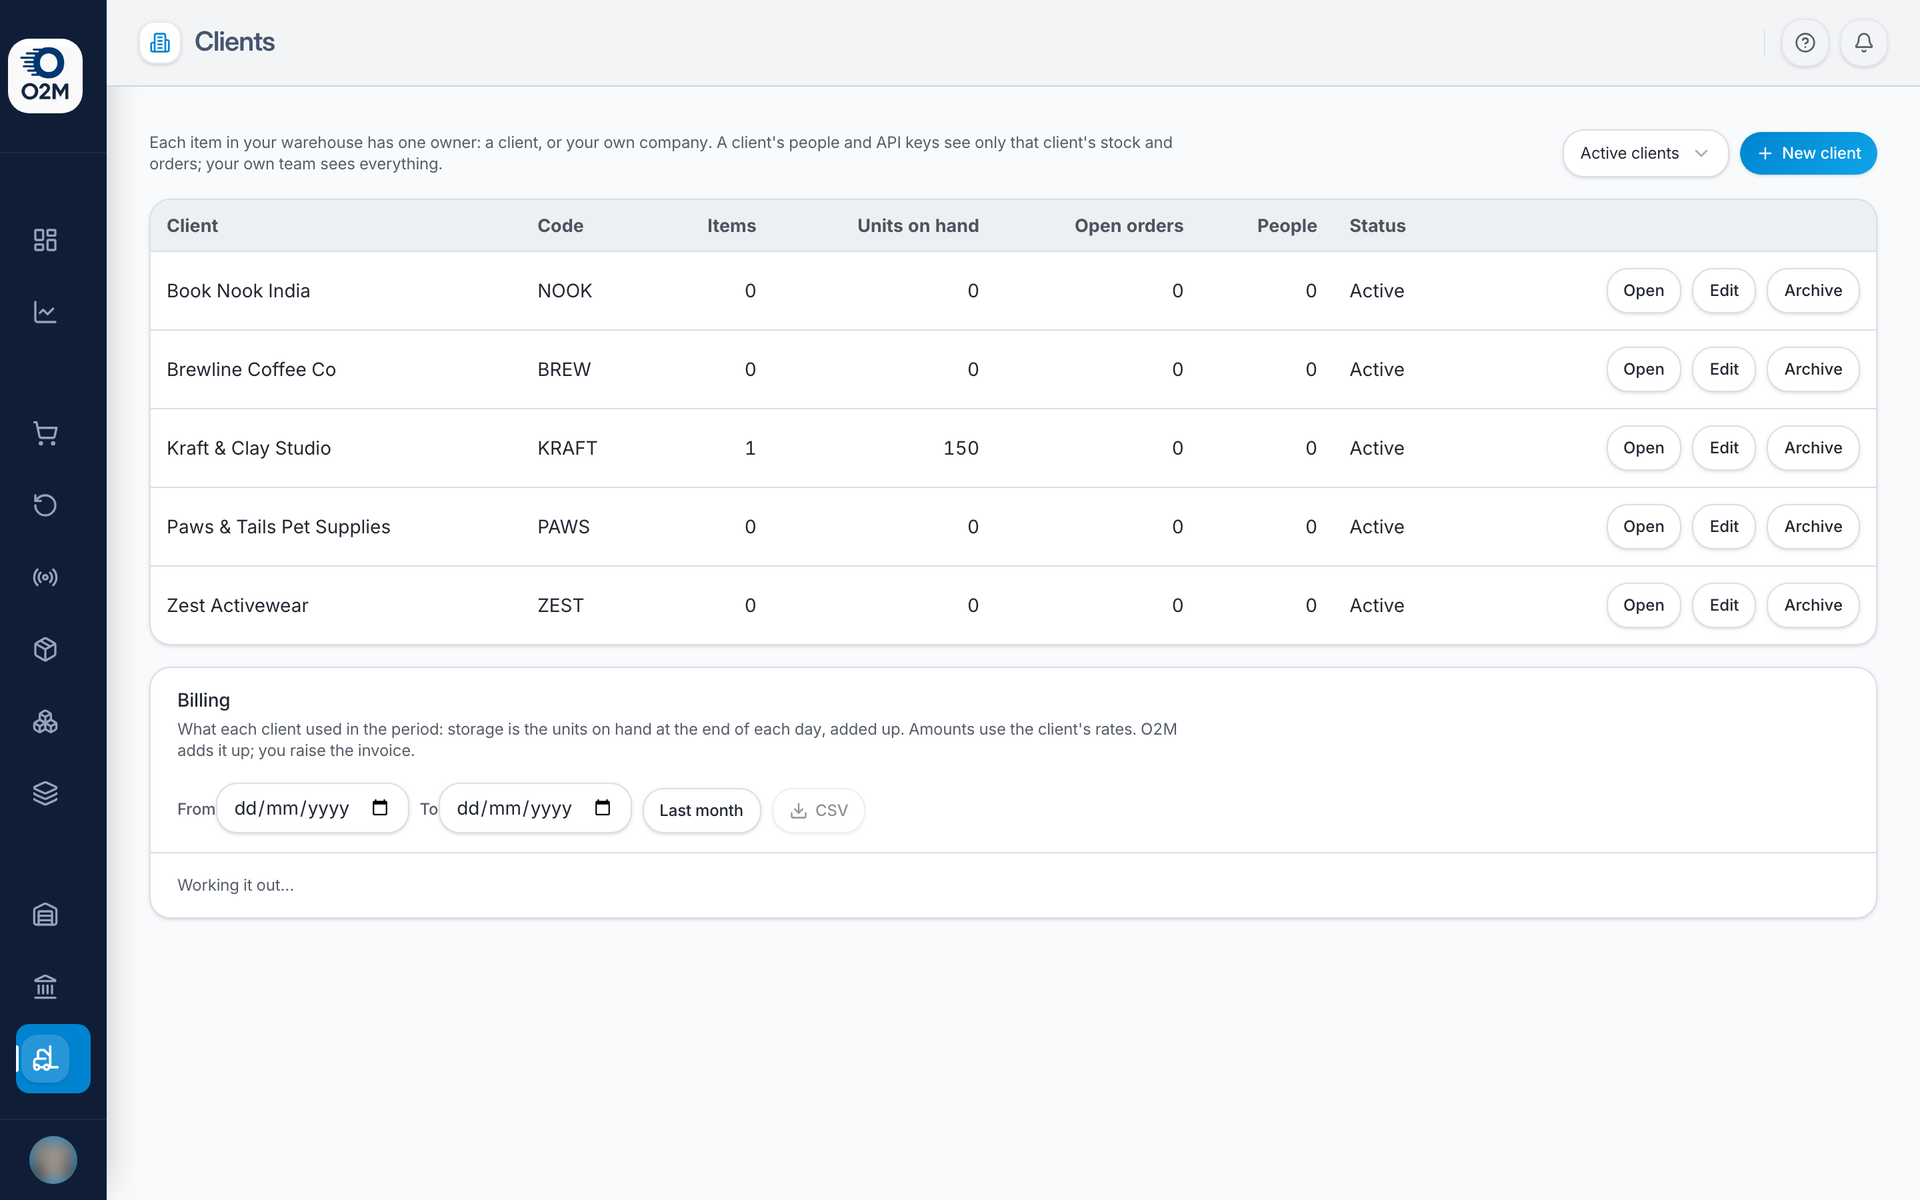1920x1200 pixels.
Task: Archive the Kraft & Clay Studio client
Action: [1812, 448]
